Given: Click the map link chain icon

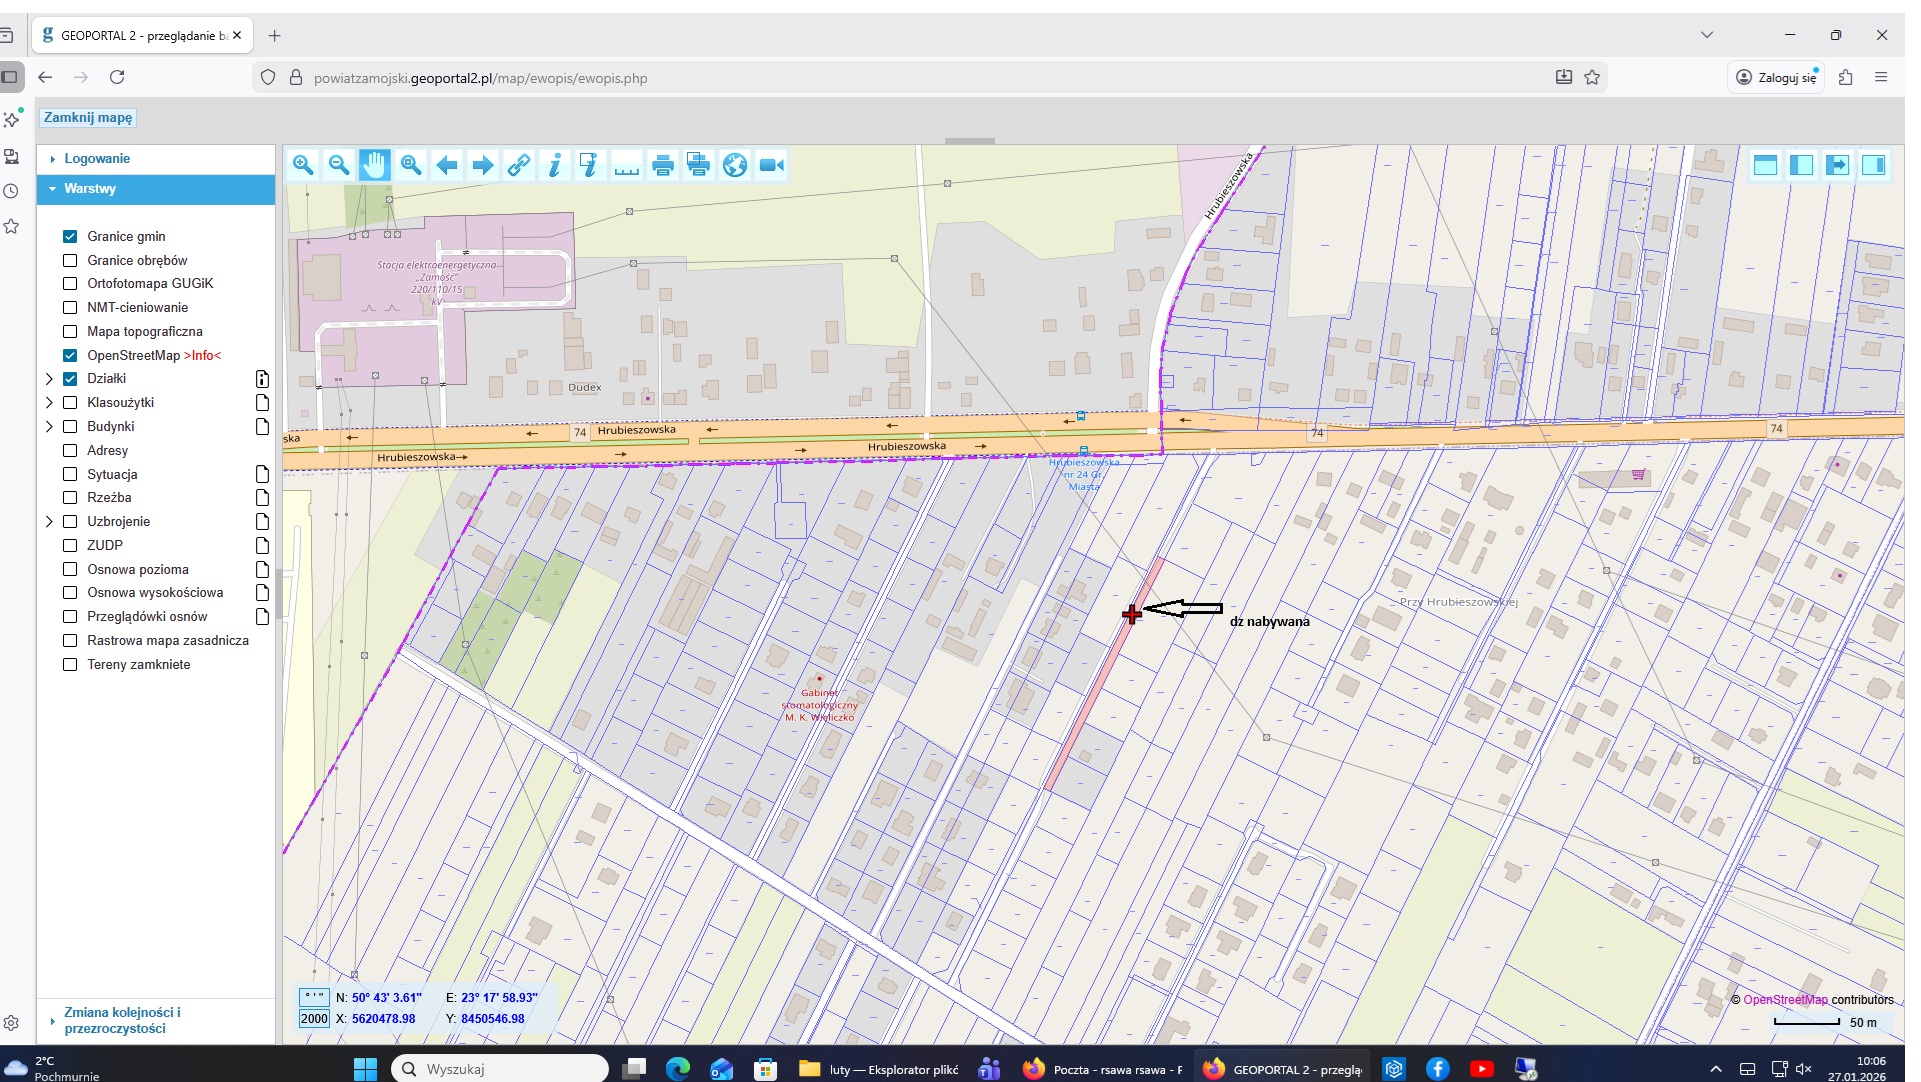Looking at the screenshot, I should (x=519, y=165).
